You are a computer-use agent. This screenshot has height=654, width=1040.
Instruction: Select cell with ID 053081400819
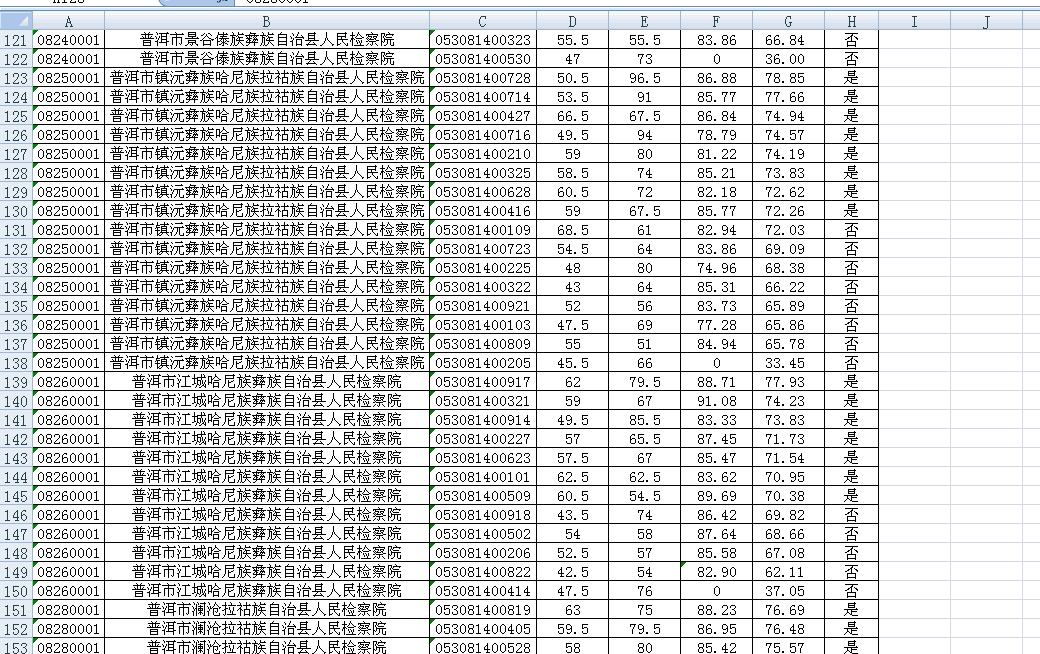tap(483, 610)
